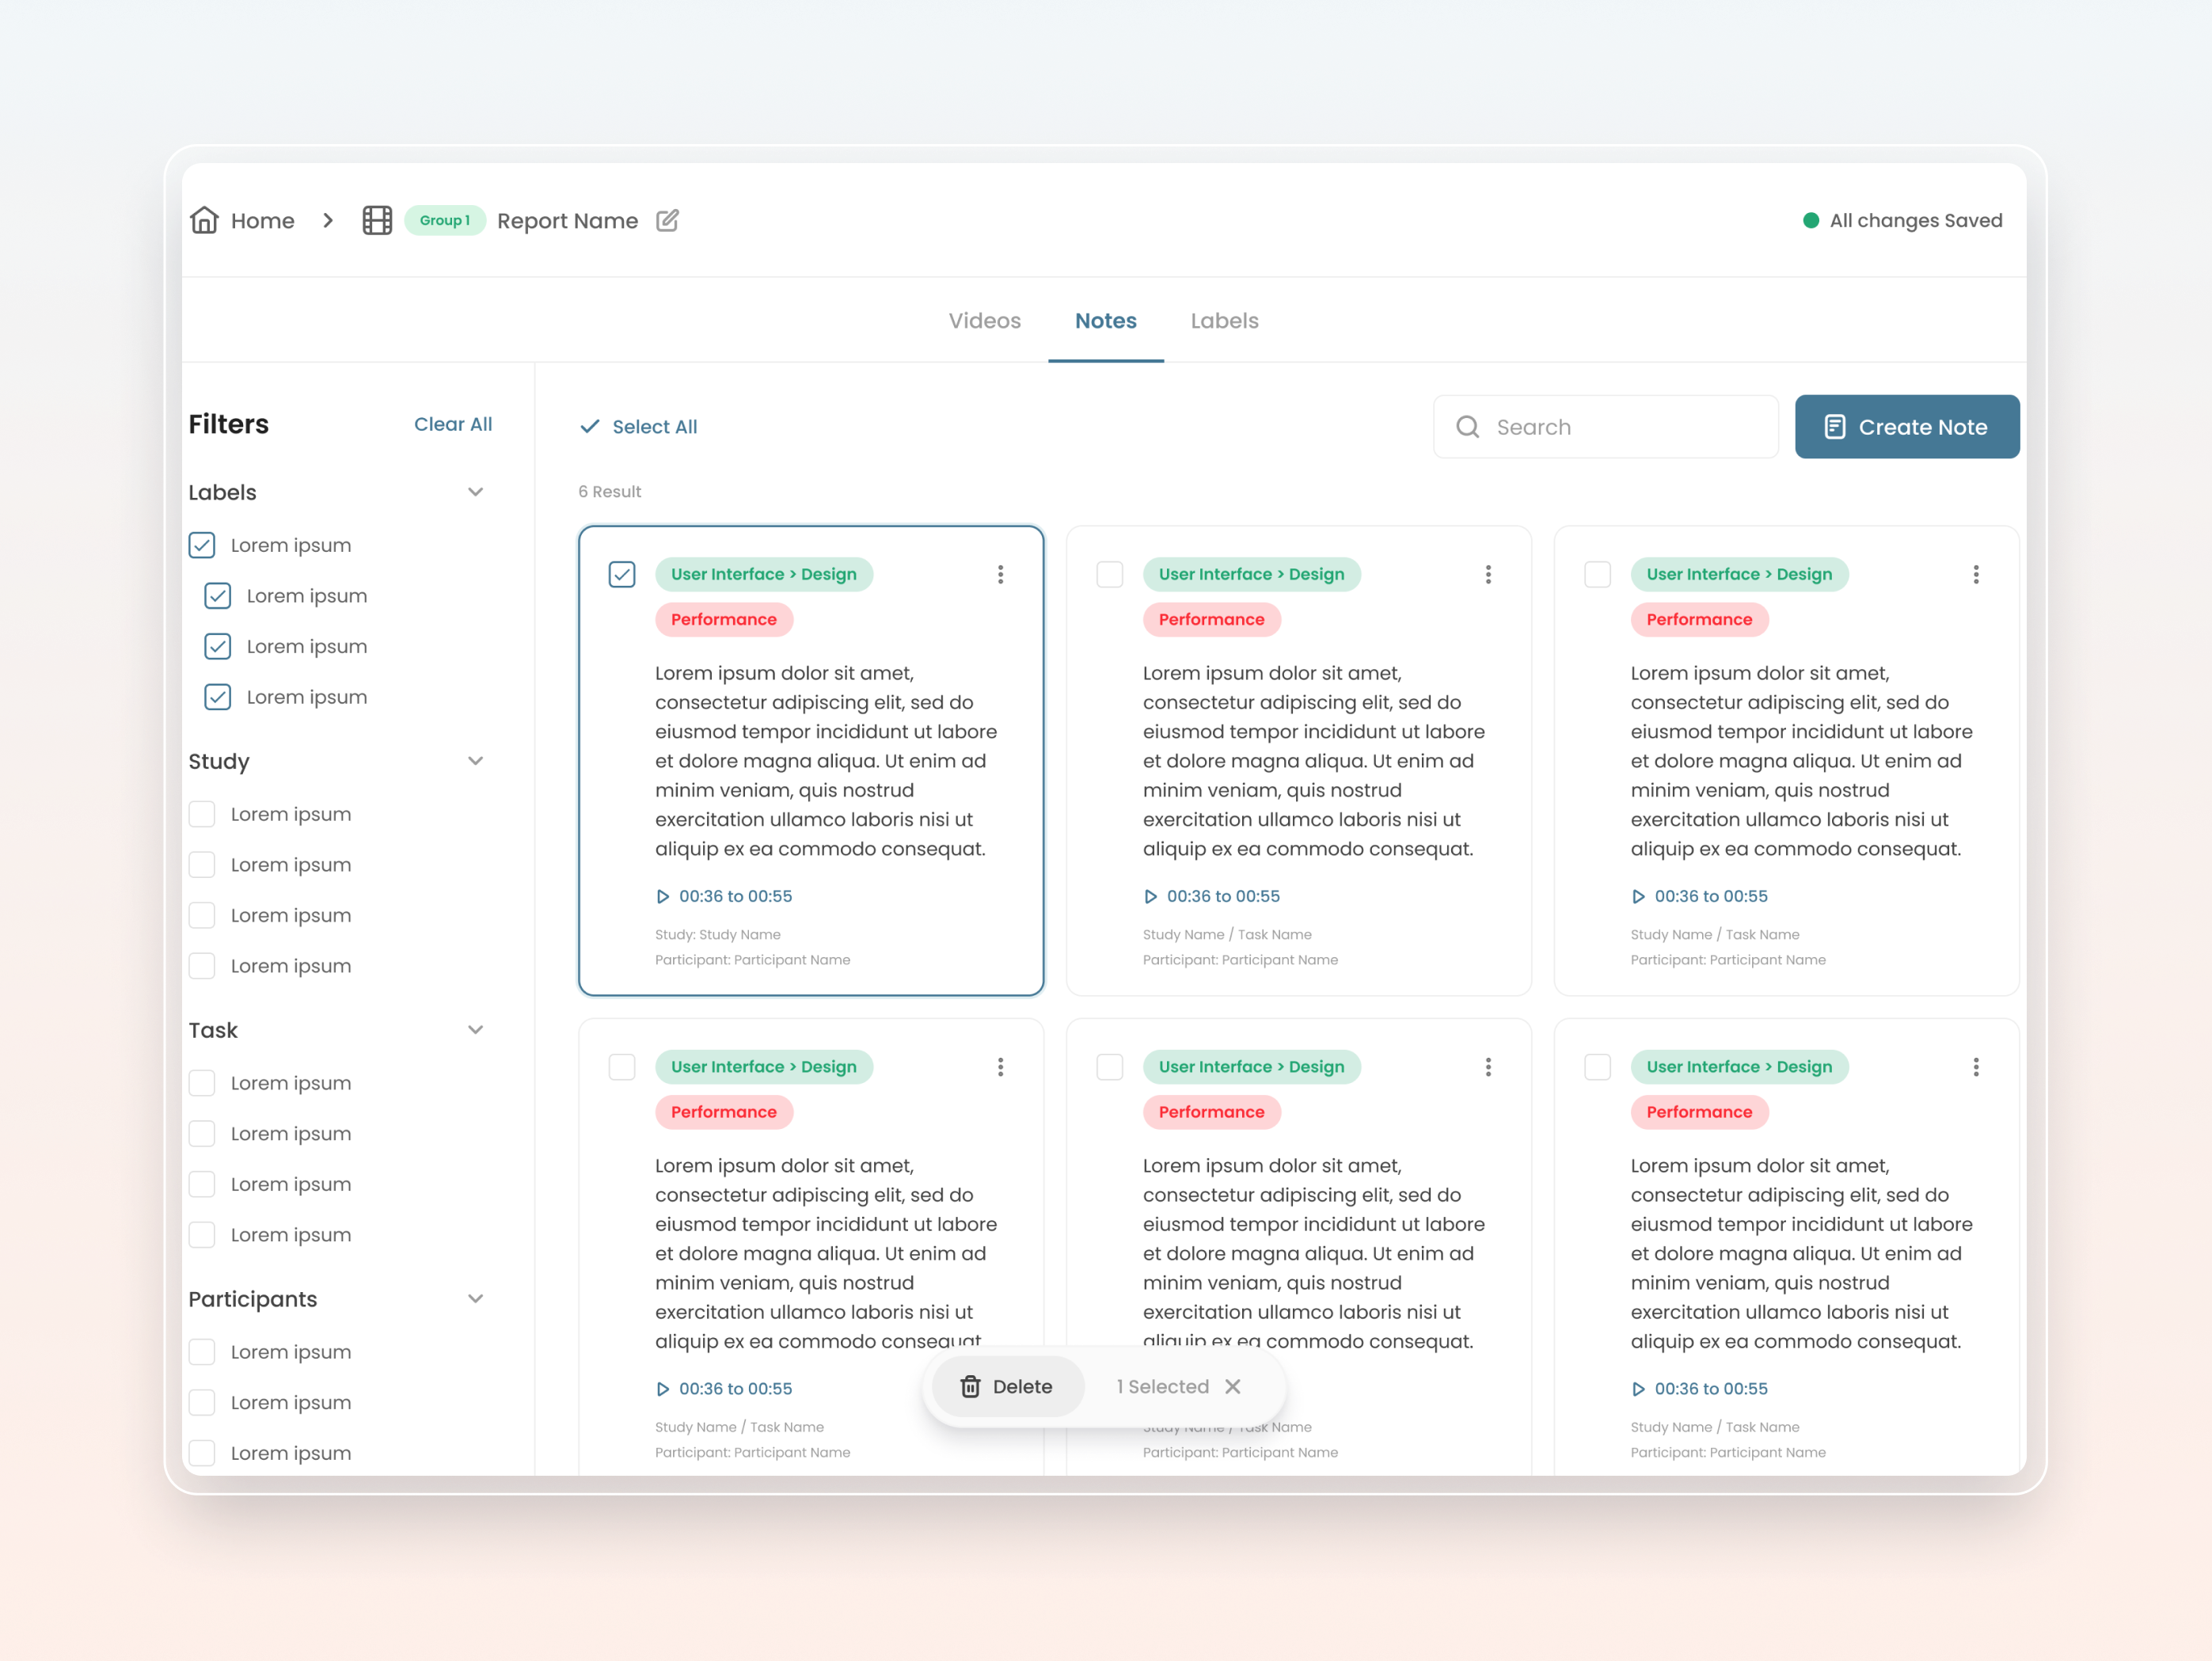Image resolution: width=2212 pixels, height=1661 pixels.
Task: Click Select All notes
Action: [x=640, y=427]
